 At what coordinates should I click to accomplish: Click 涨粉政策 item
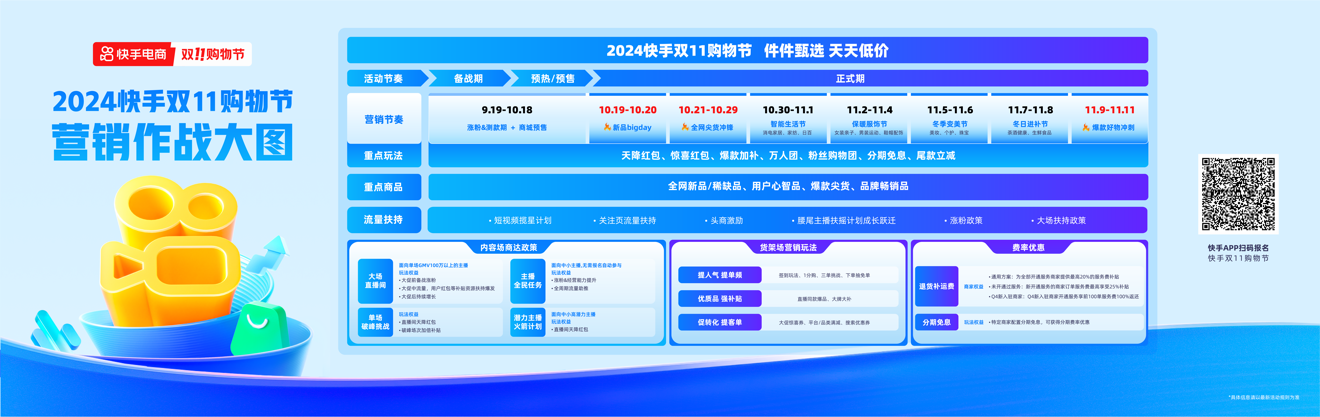(963, 220)
